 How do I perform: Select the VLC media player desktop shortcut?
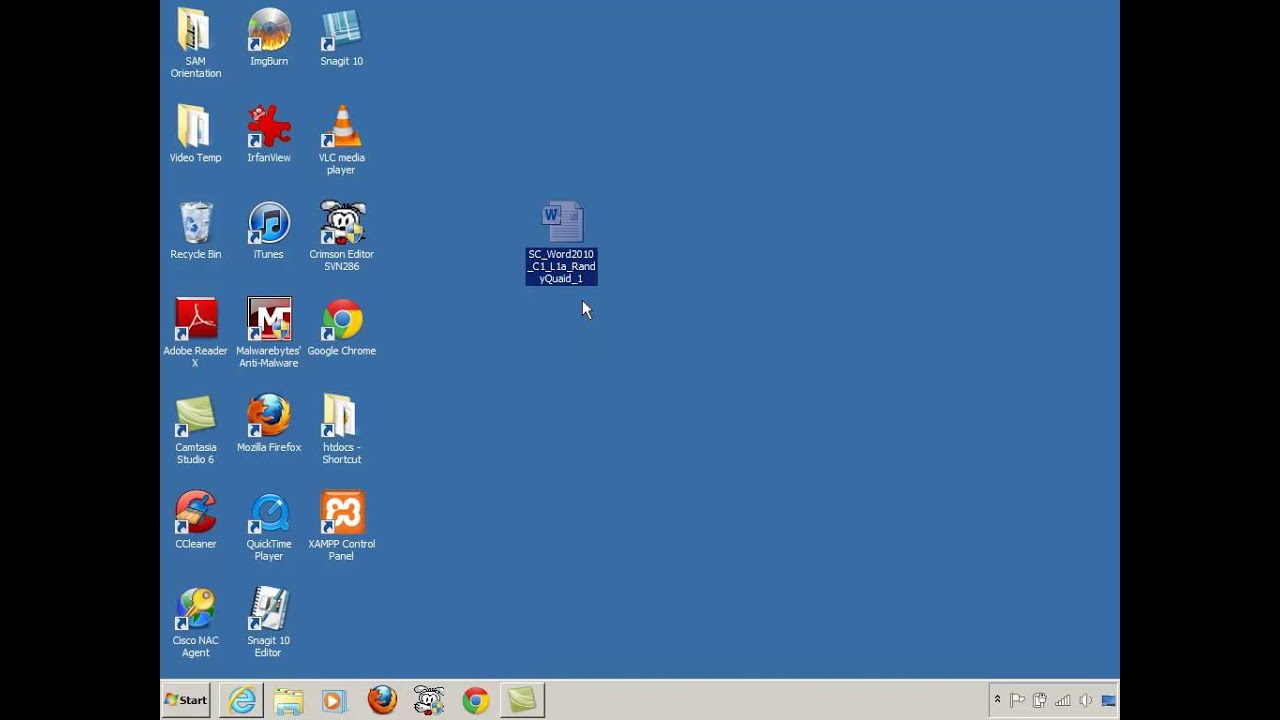341,139
